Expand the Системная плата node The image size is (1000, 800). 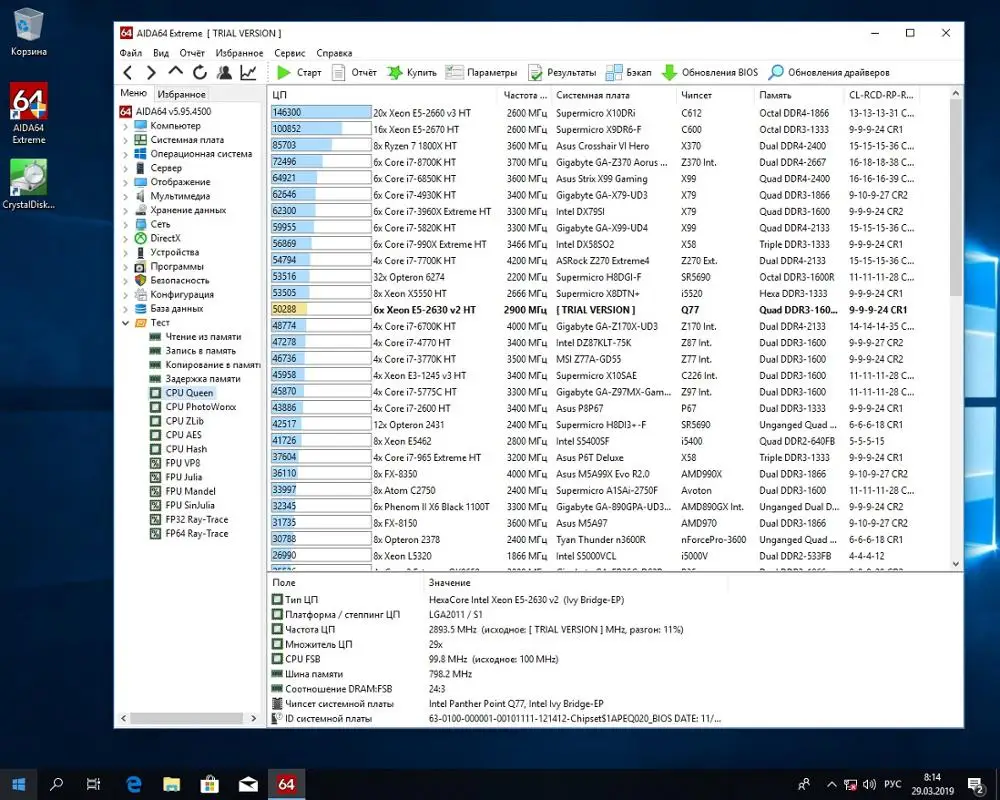(125, 140)
